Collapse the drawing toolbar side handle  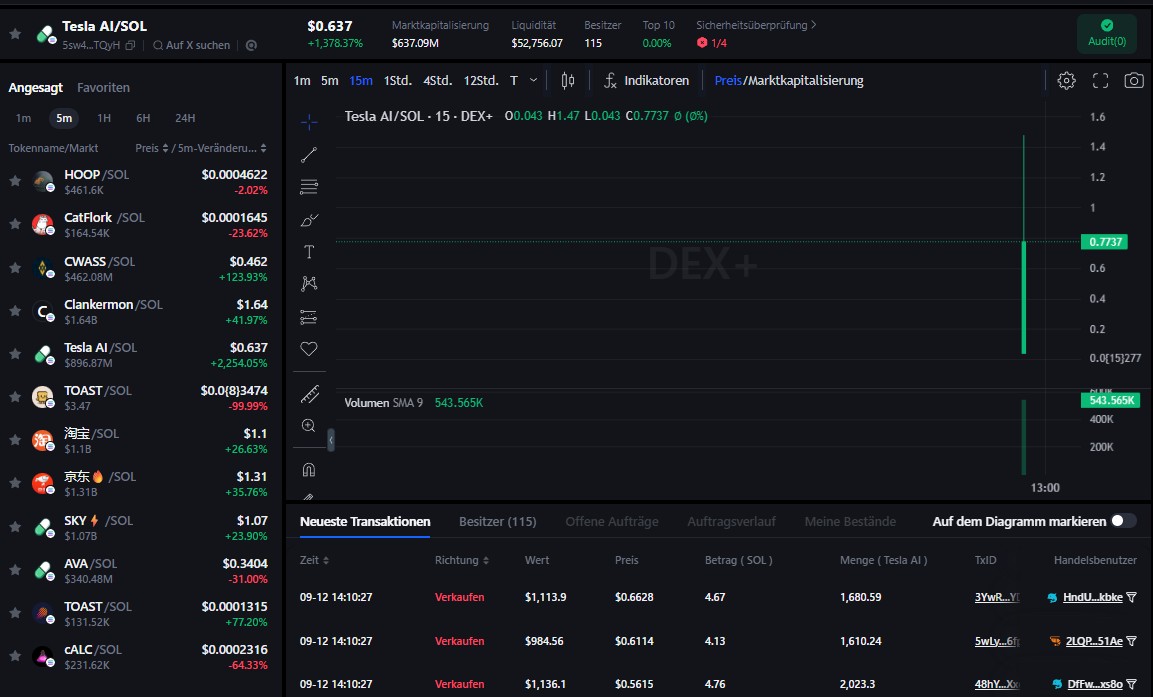click(331, 439)
